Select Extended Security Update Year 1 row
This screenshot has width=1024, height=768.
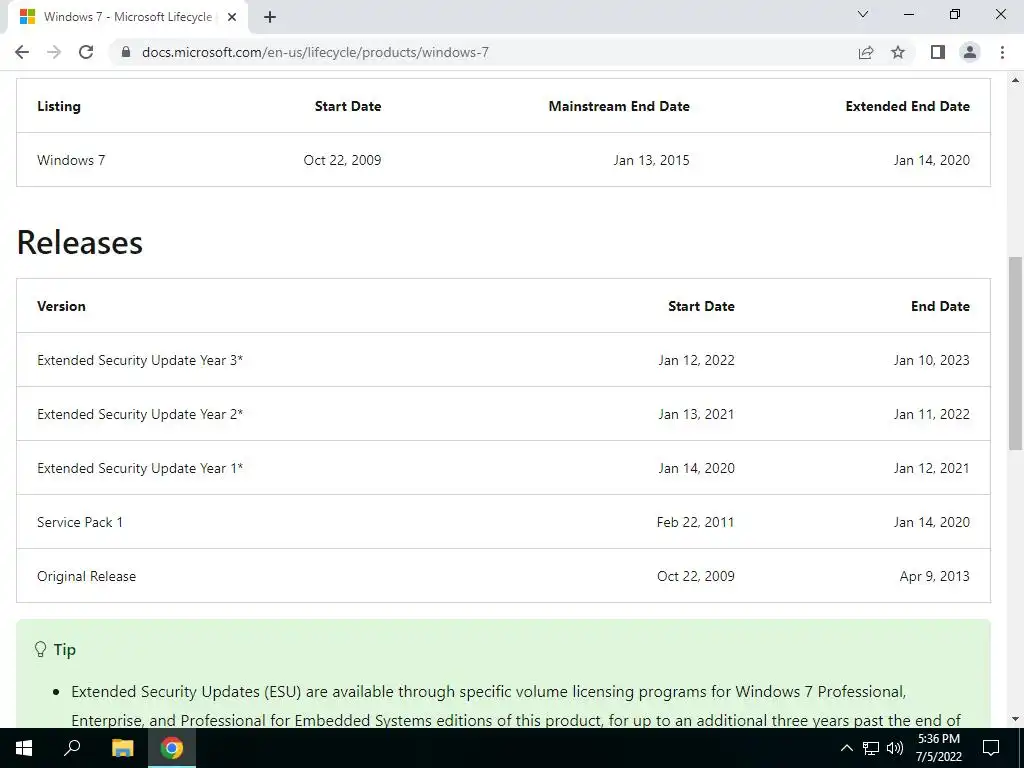pyautogui.click(x=503, y=468)
